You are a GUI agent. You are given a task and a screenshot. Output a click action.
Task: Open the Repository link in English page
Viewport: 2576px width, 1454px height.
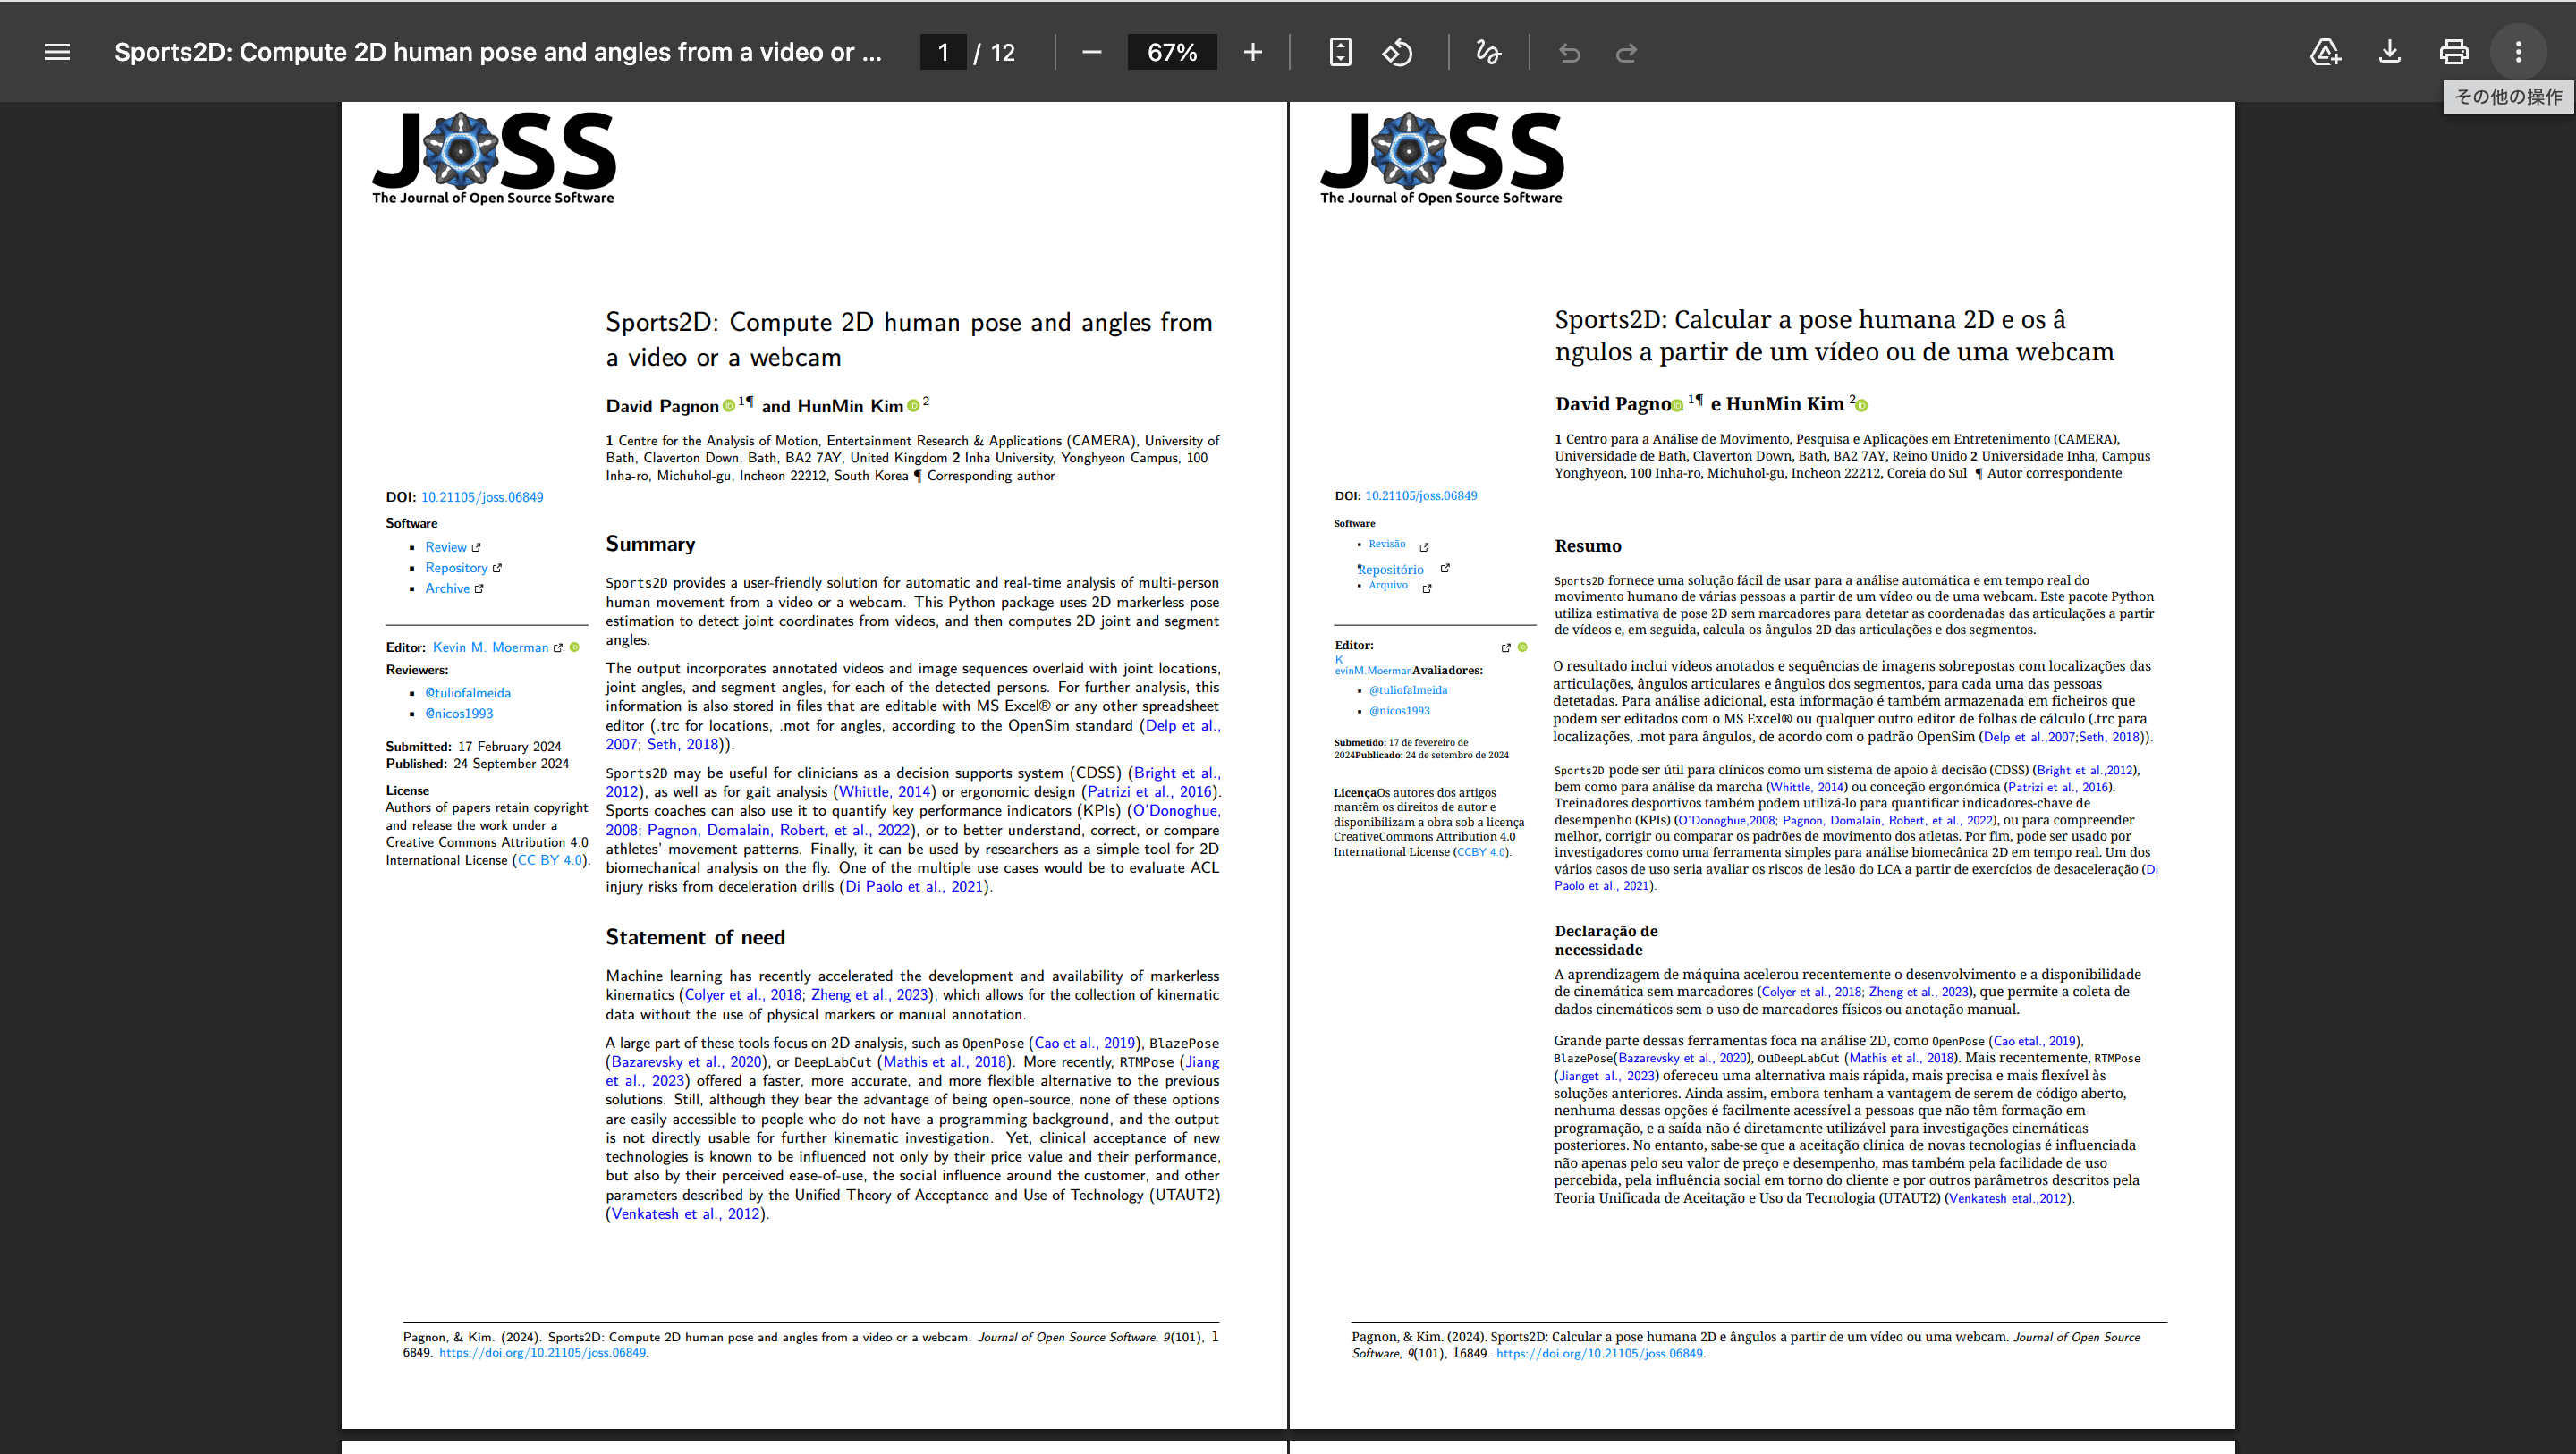coord(456,568)
